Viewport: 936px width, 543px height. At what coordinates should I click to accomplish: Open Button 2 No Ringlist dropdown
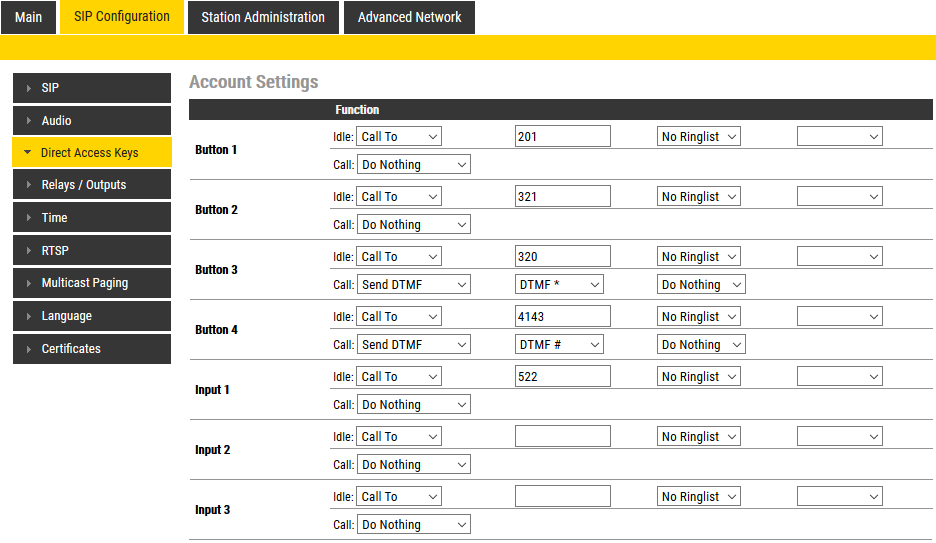[699, 197]
